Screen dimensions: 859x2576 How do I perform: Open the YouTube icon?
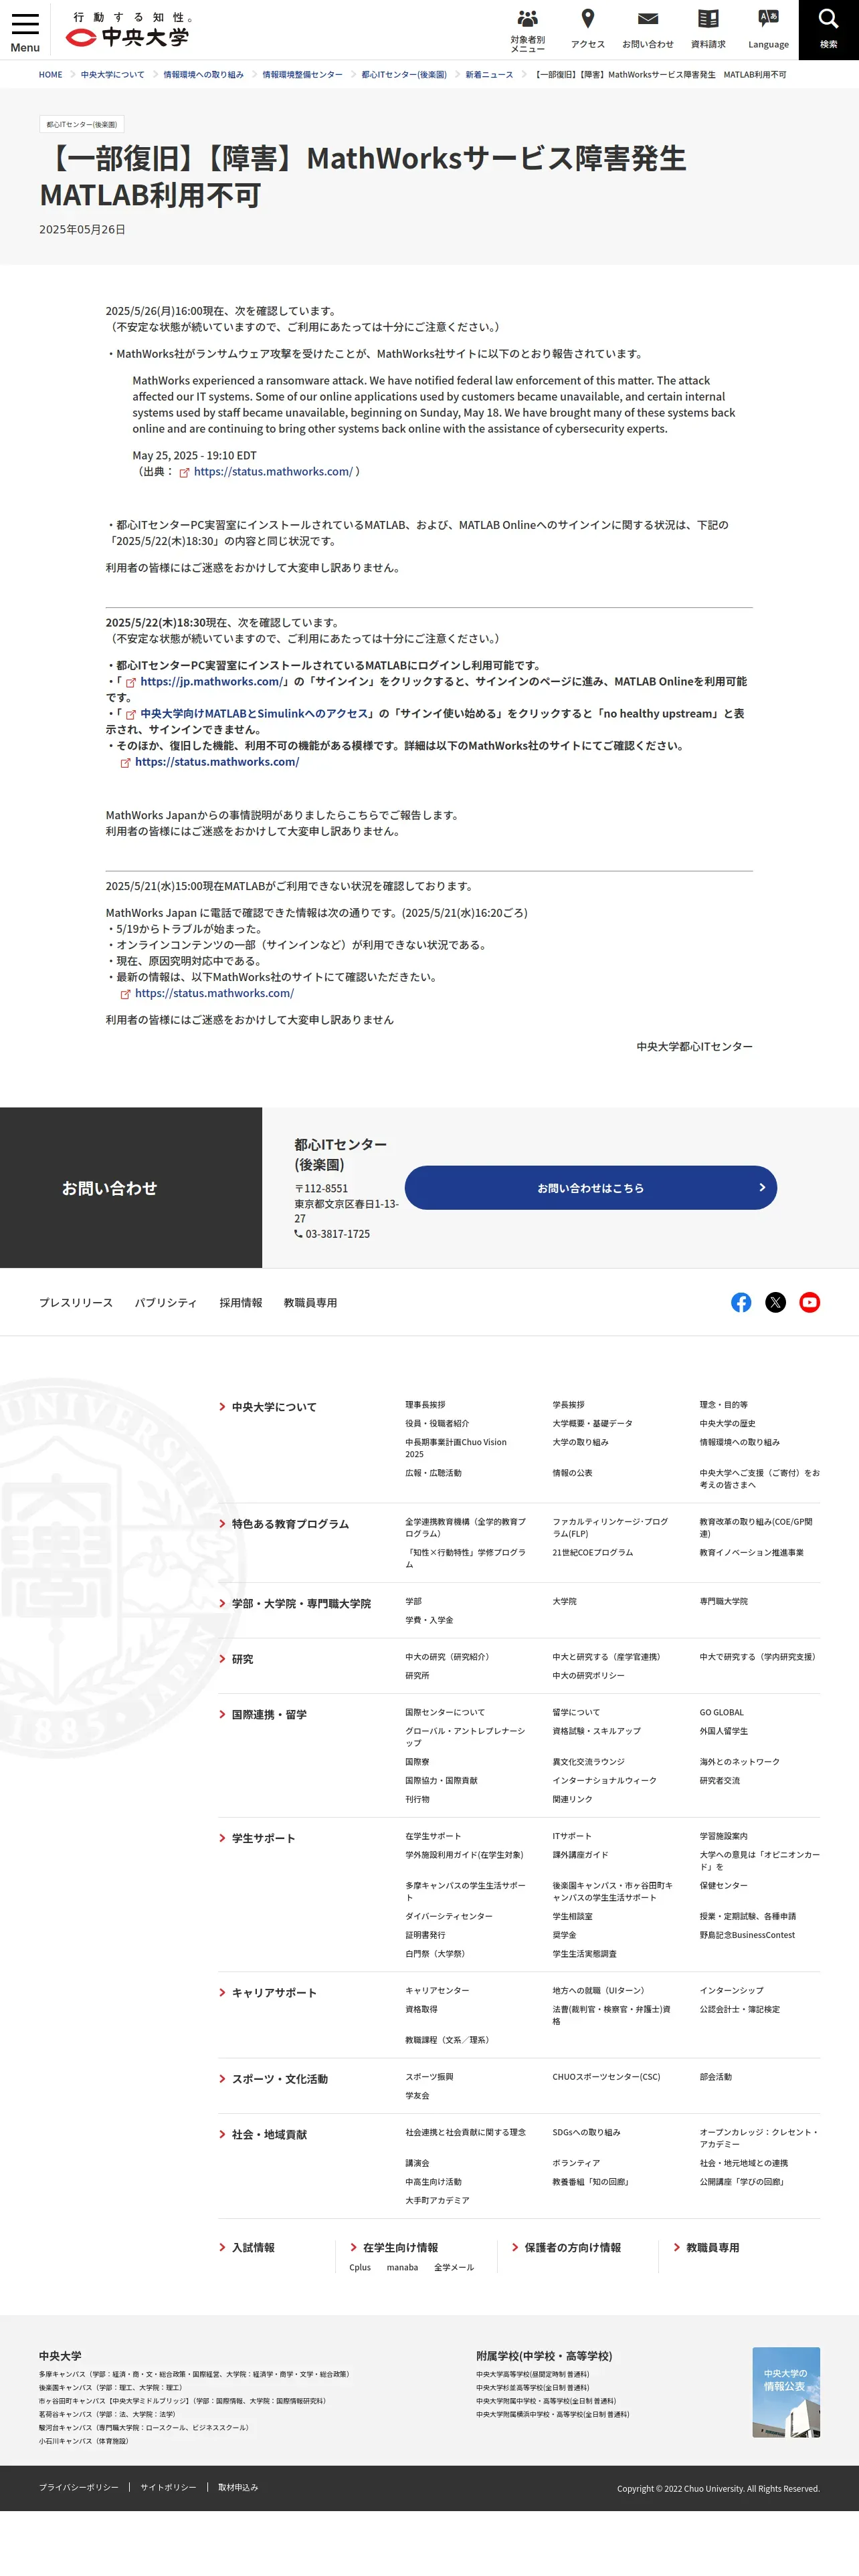[x=810, y=1302]
